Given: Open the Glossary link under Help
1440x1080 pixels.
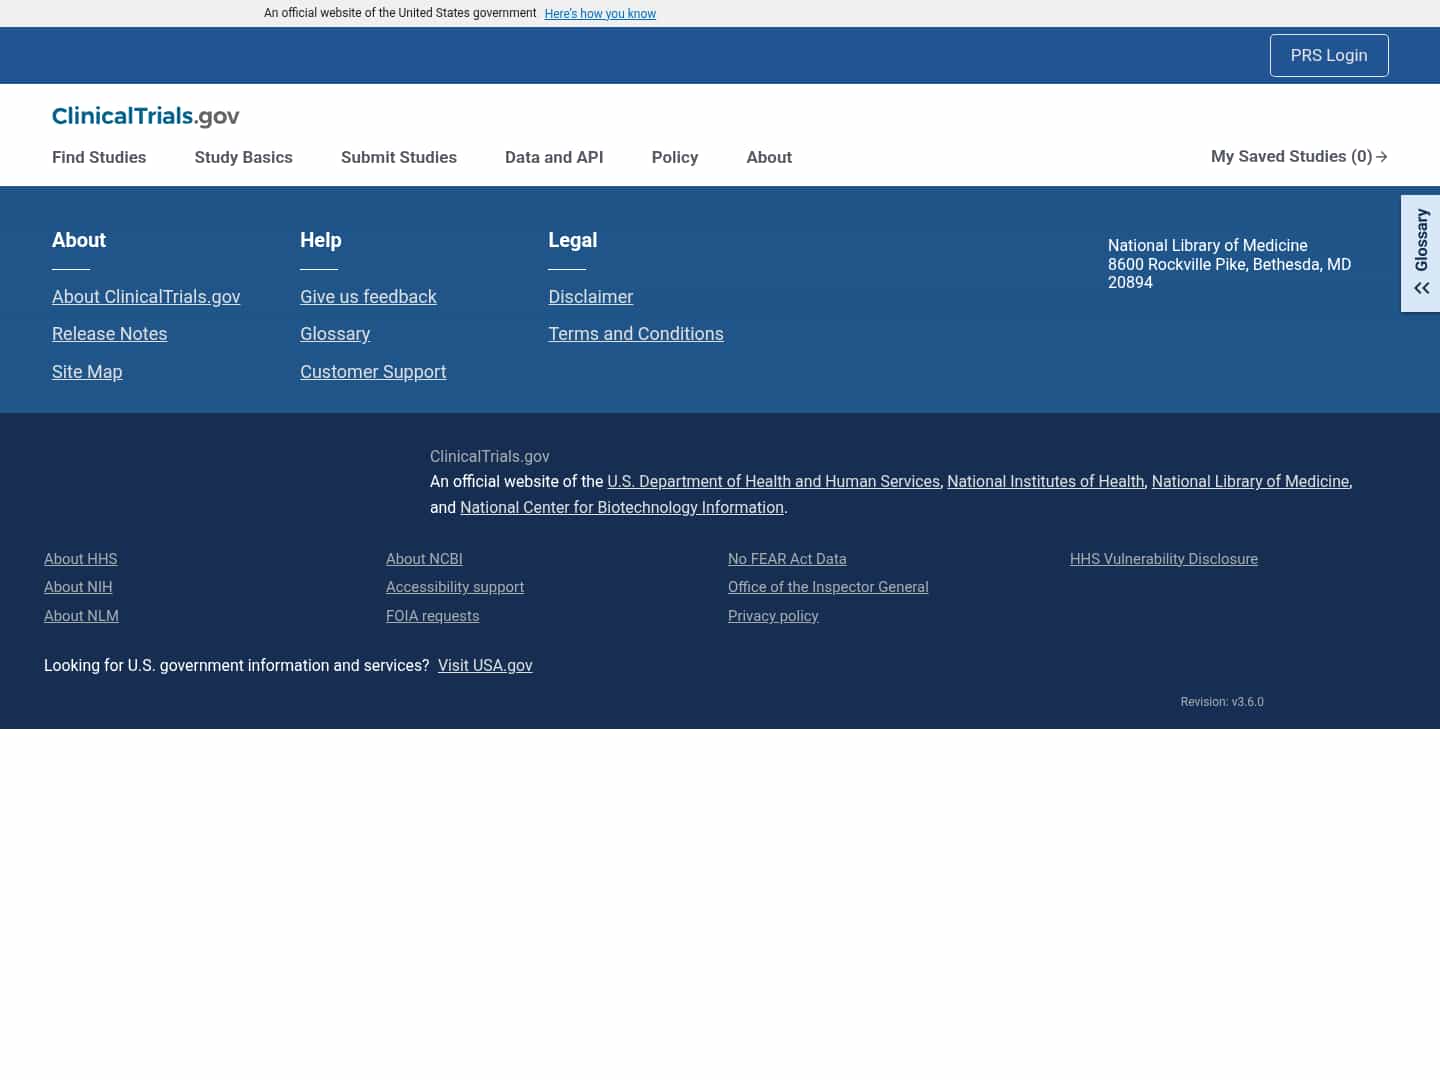Looking at the screenshot, I should pyautogui.click(x=335, y=334).
